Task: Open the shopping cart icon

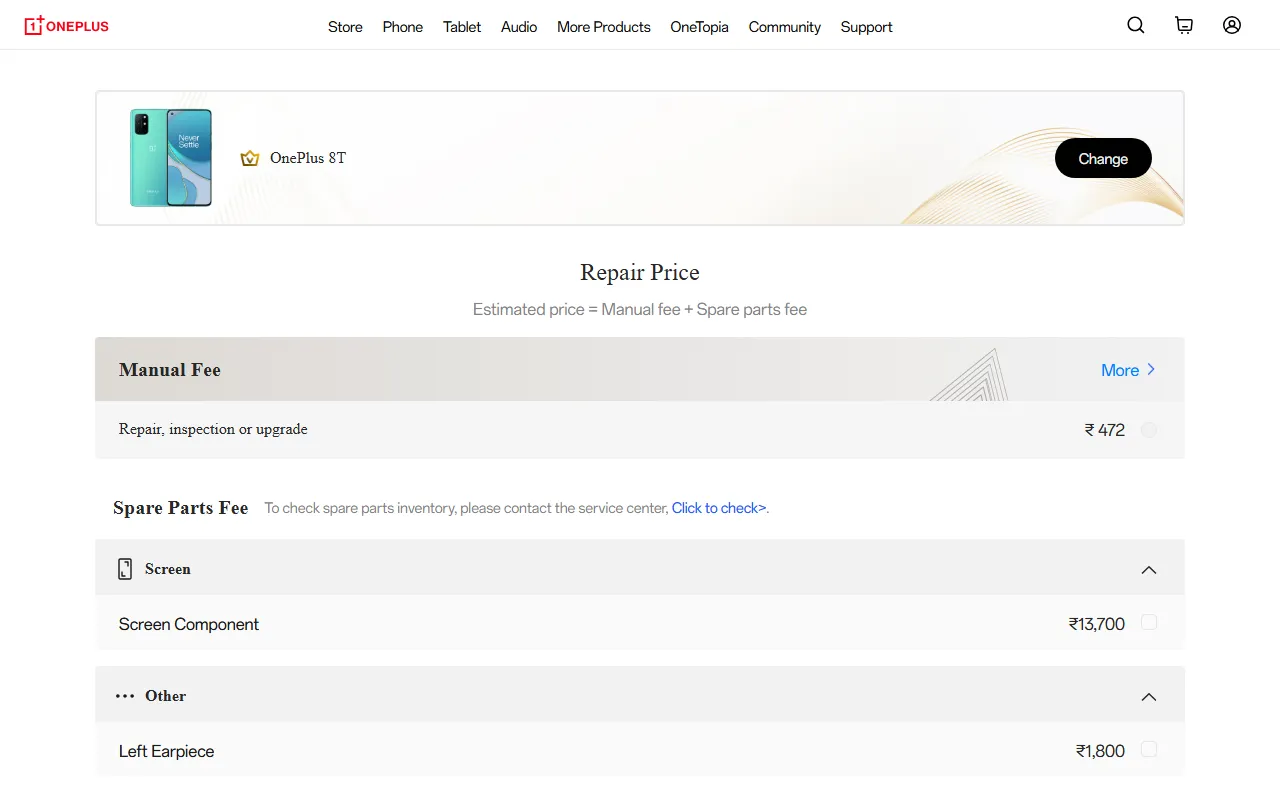Action: [x=1184, y=25]
